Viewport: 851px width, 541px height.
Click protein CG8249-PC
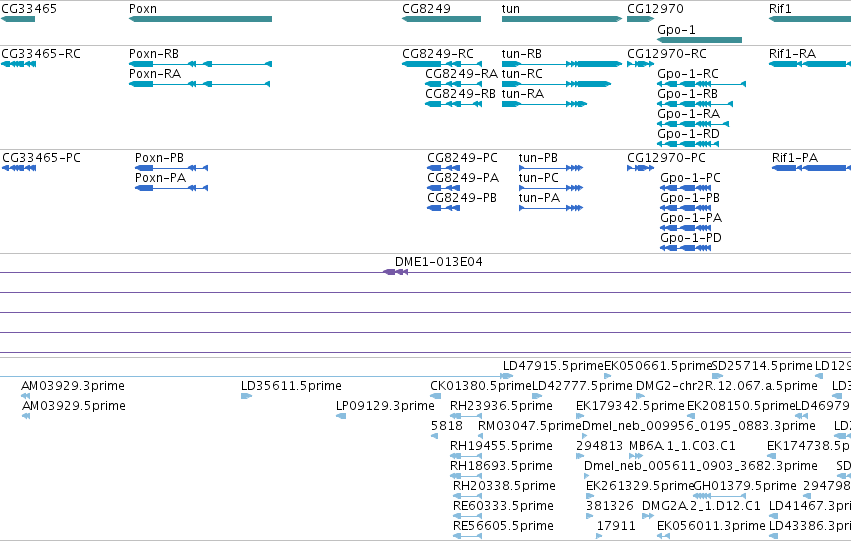click(443, 168)
